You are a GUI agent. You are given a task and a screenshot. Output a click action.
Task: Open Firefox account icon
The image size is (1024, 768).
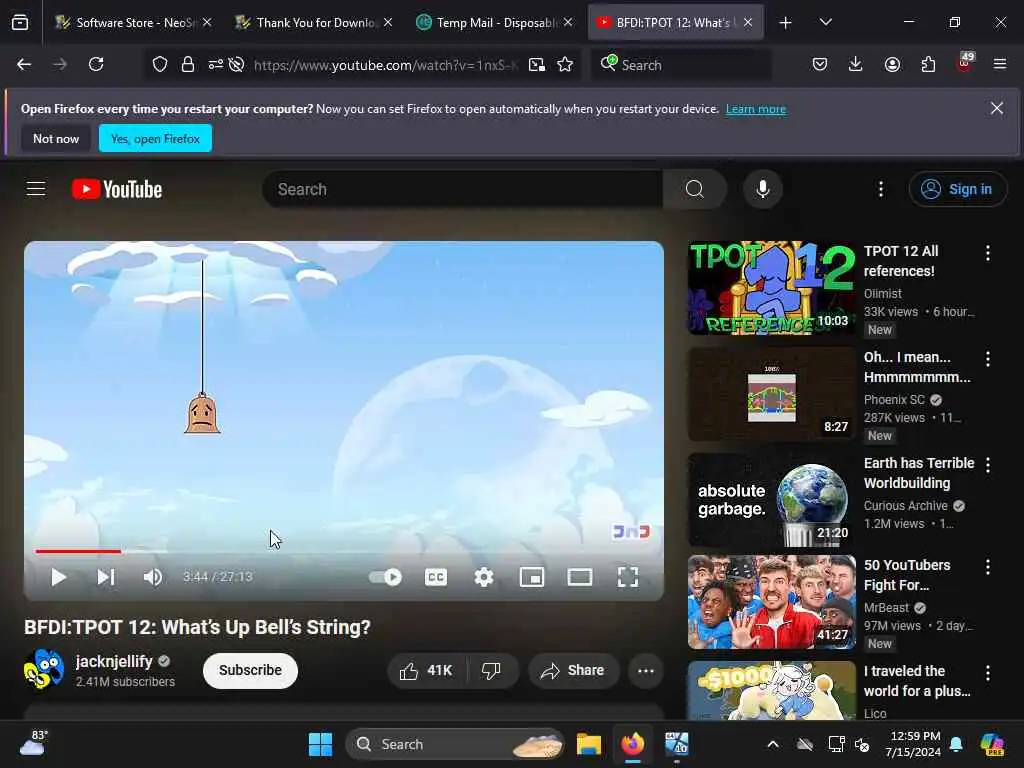pos(892,64)
